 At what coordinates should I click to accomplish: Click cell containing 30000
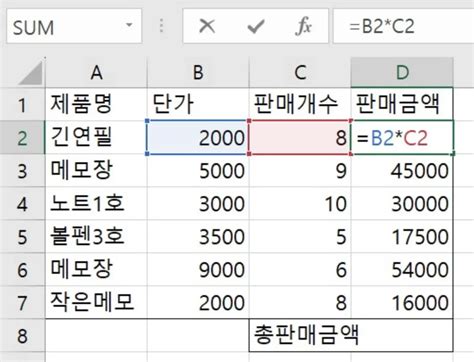point(402,203)
